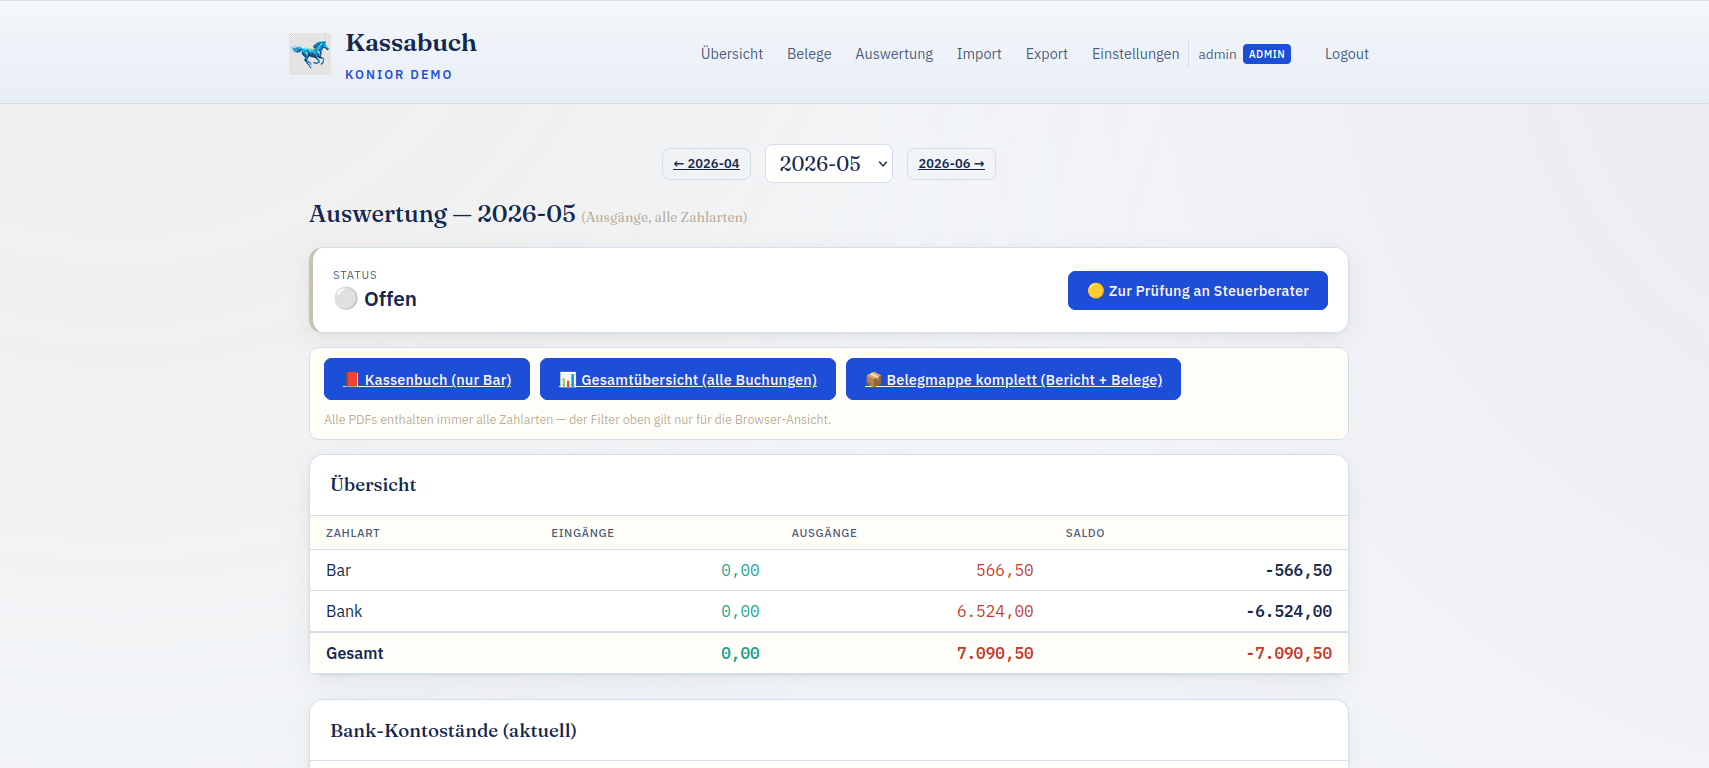This screenshot has width=1709, height=768.
Task: Click the PDF hint beginning 'Alle PDFs enthalten'
Action: [x=577, y=420]
